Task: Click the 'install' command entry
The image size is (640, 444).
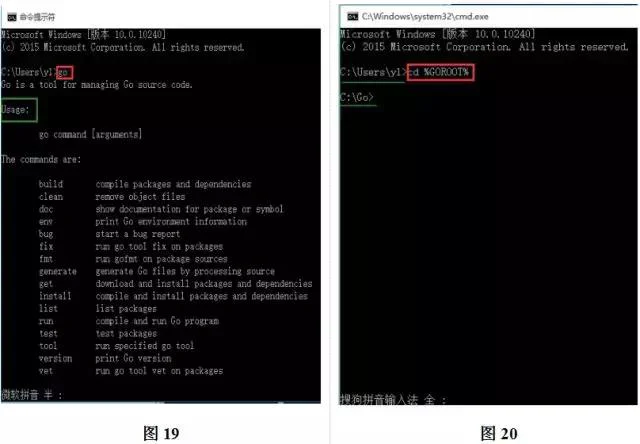Action: click(55, 296)
